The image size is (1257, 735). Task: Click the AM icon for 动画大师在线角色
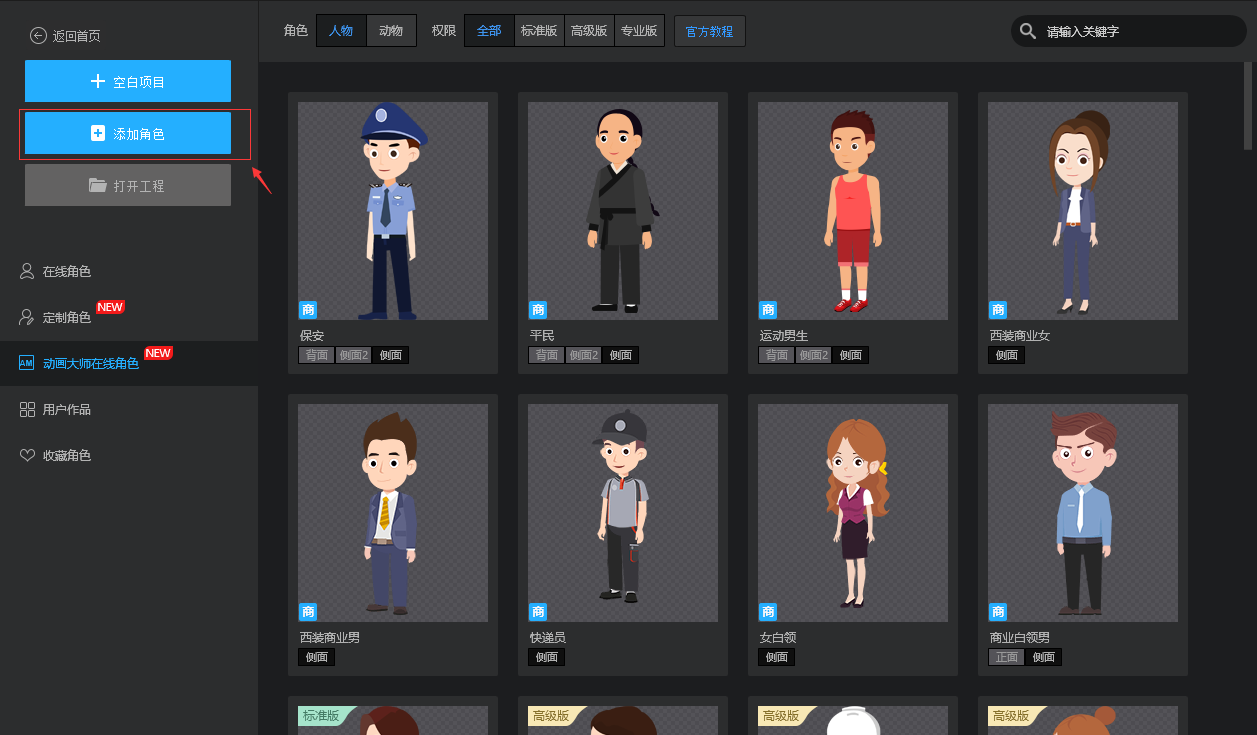[27, 363]
